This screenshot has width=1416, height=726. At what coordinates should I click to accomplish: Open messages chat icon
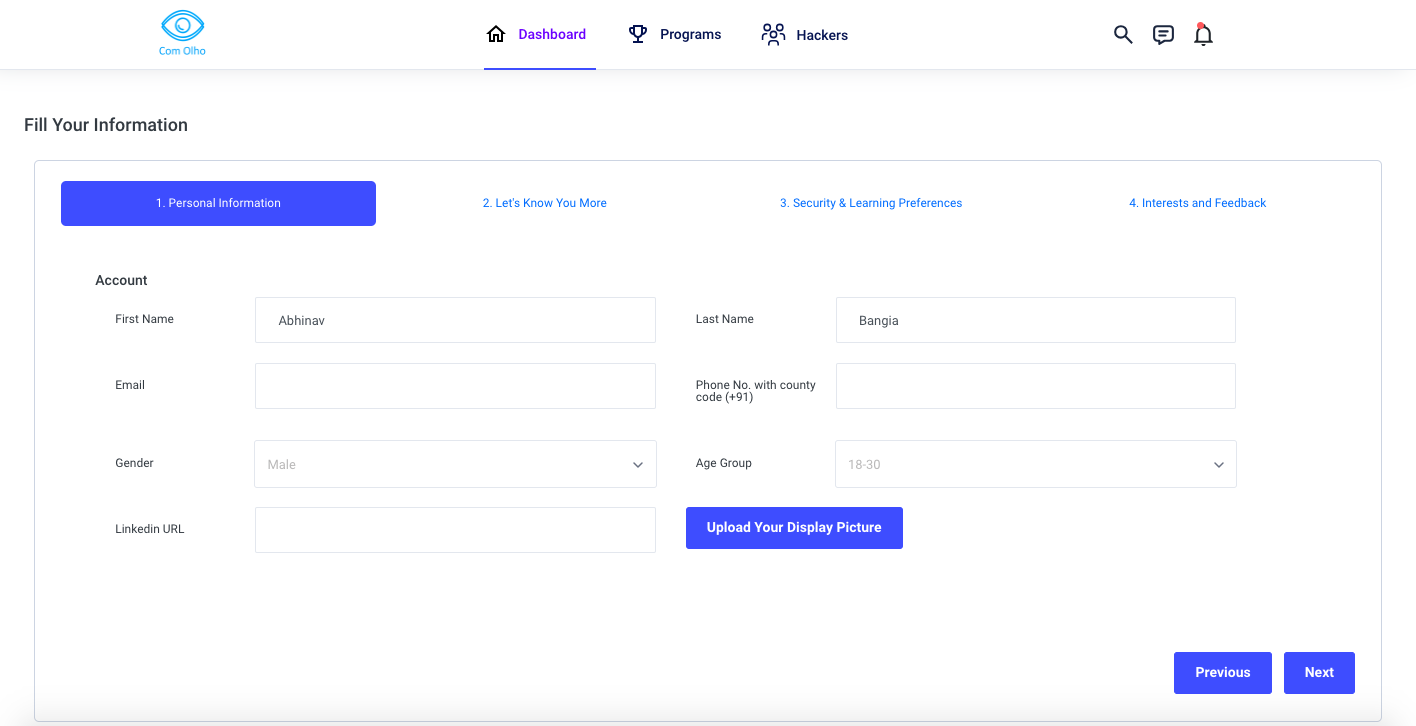[x=1163, y=35]
